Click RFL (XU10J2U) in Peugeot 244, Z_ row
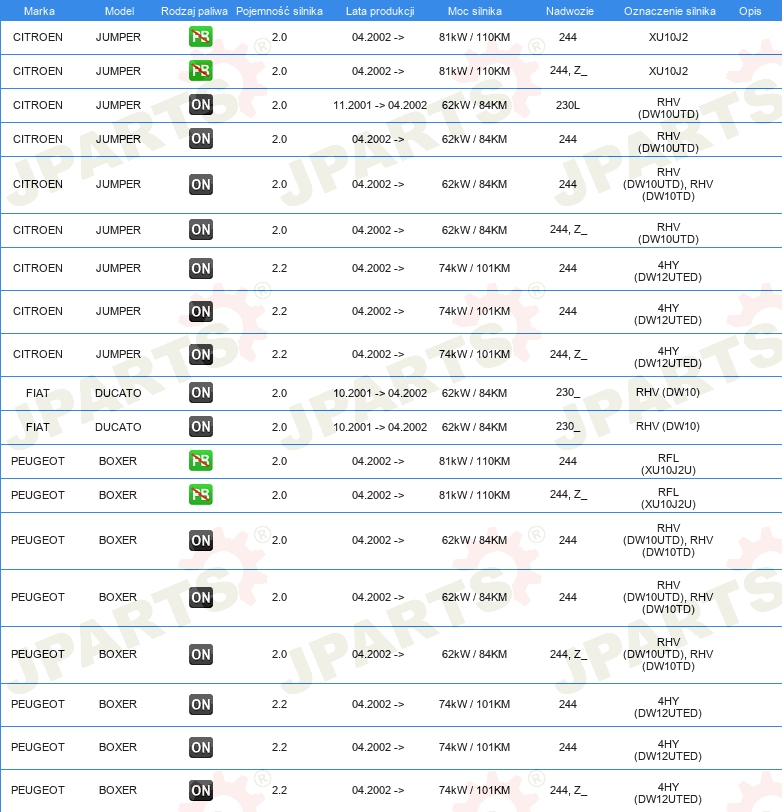 pos(668,498)
